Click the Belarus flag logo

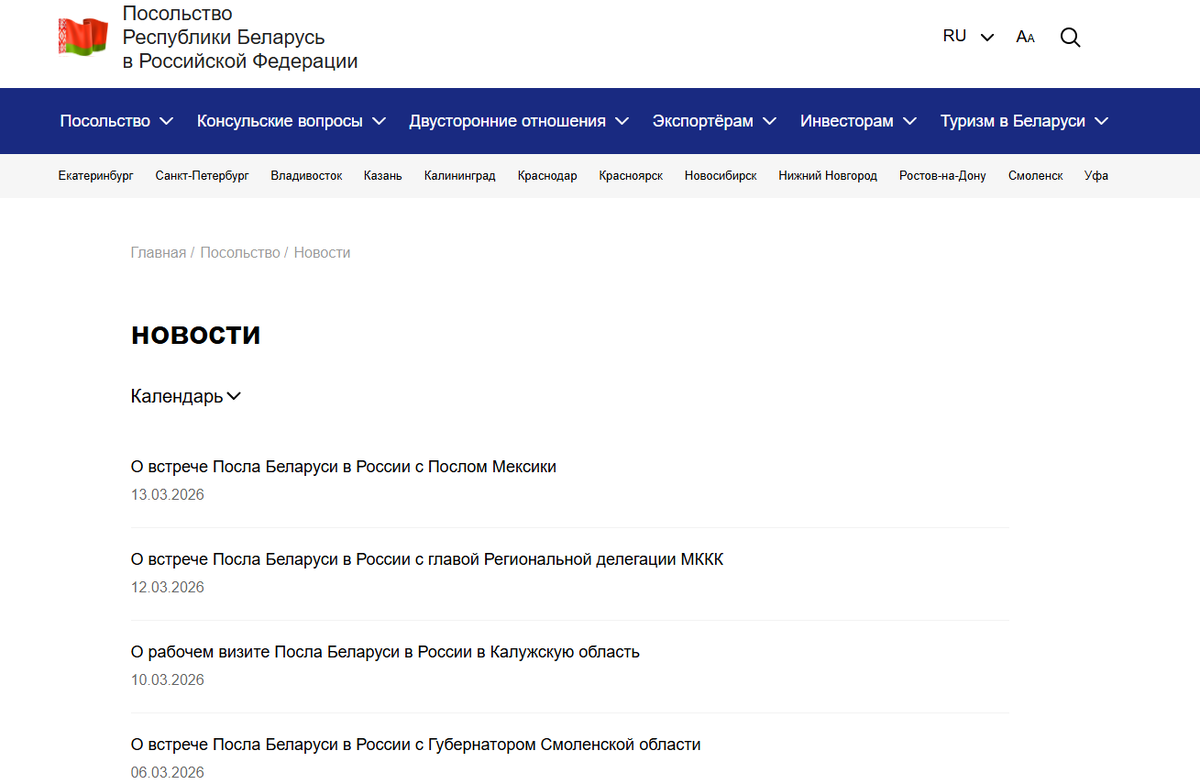[83, 37]
